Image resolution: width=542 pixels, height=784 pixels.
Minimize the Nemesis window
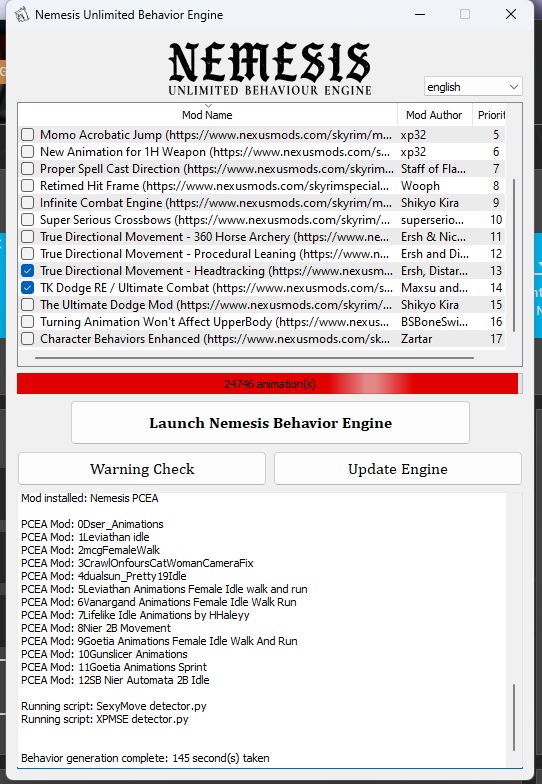click(x=420, y=14)
